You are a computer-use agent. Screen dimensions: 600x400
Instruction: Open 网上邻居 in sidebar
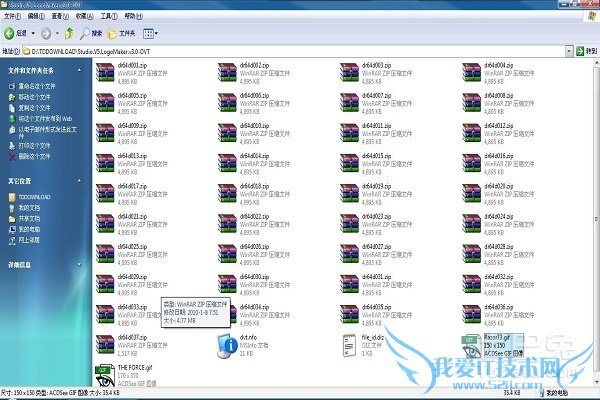tap(29, 240)
